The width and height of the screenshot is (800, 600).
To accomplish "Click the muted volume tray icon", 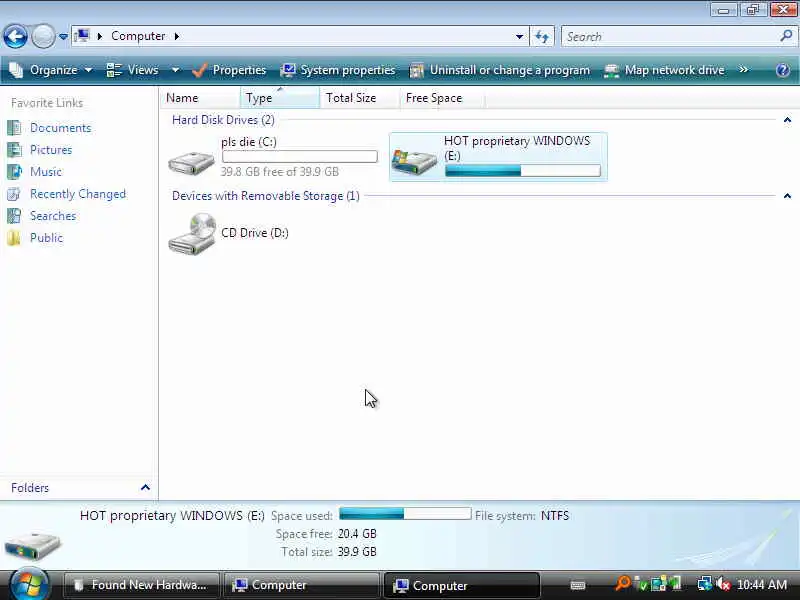I will tap(723, 584).
